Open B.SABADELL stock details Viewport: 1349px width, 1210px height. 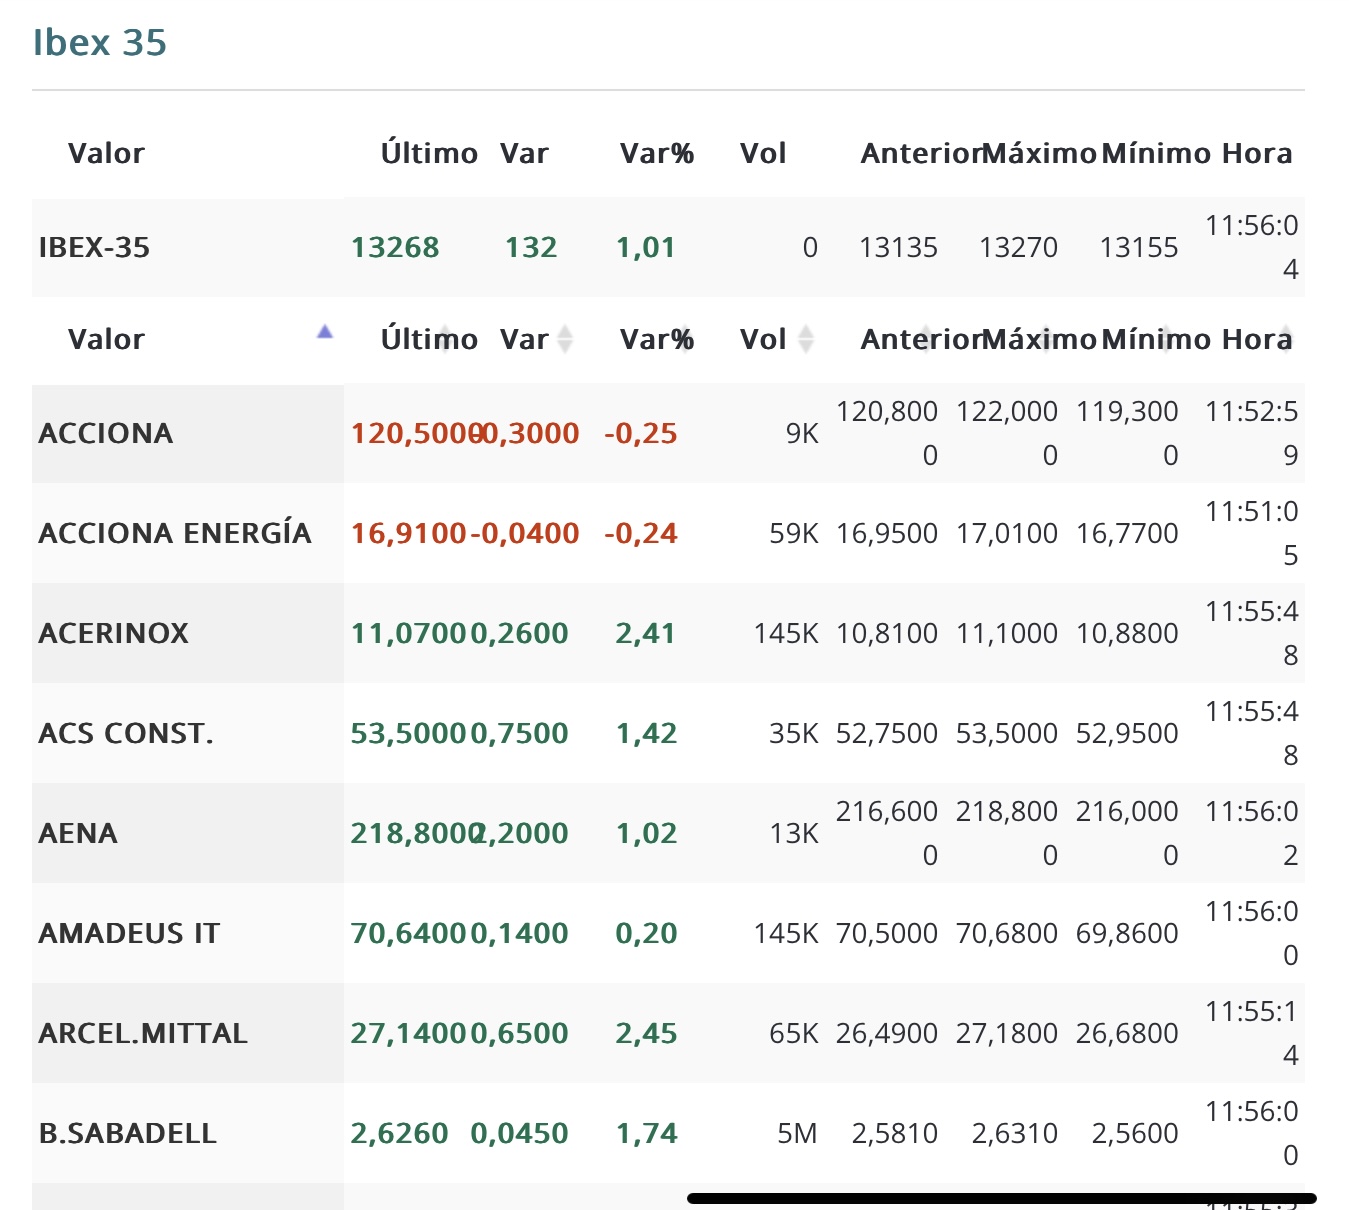tap(668, 1133)
